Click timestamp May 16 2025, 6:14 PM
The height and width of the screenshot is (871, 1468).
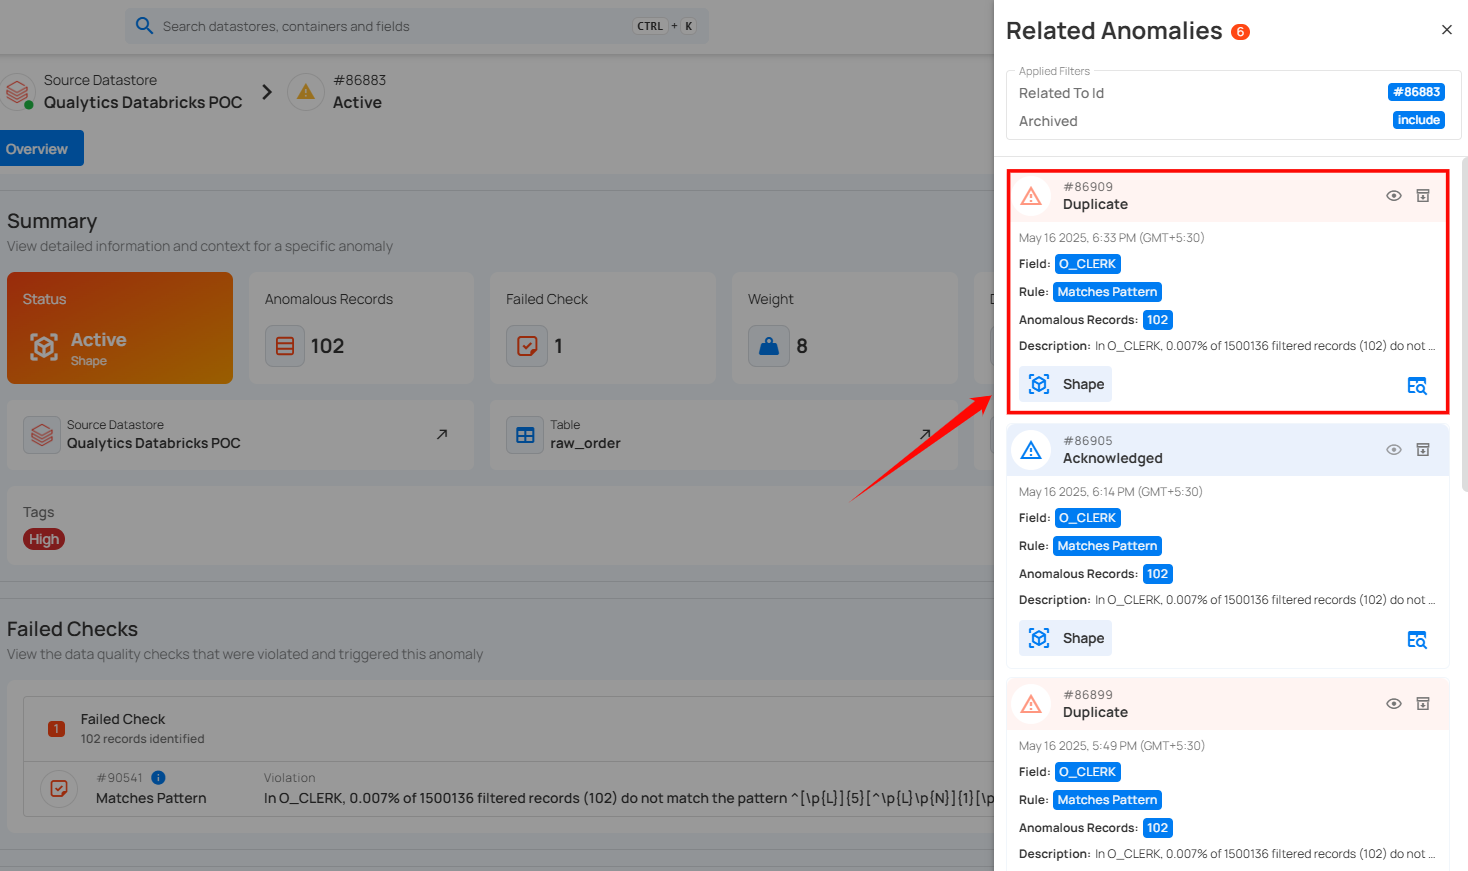pyautogui.click(x=1110, y=492)
